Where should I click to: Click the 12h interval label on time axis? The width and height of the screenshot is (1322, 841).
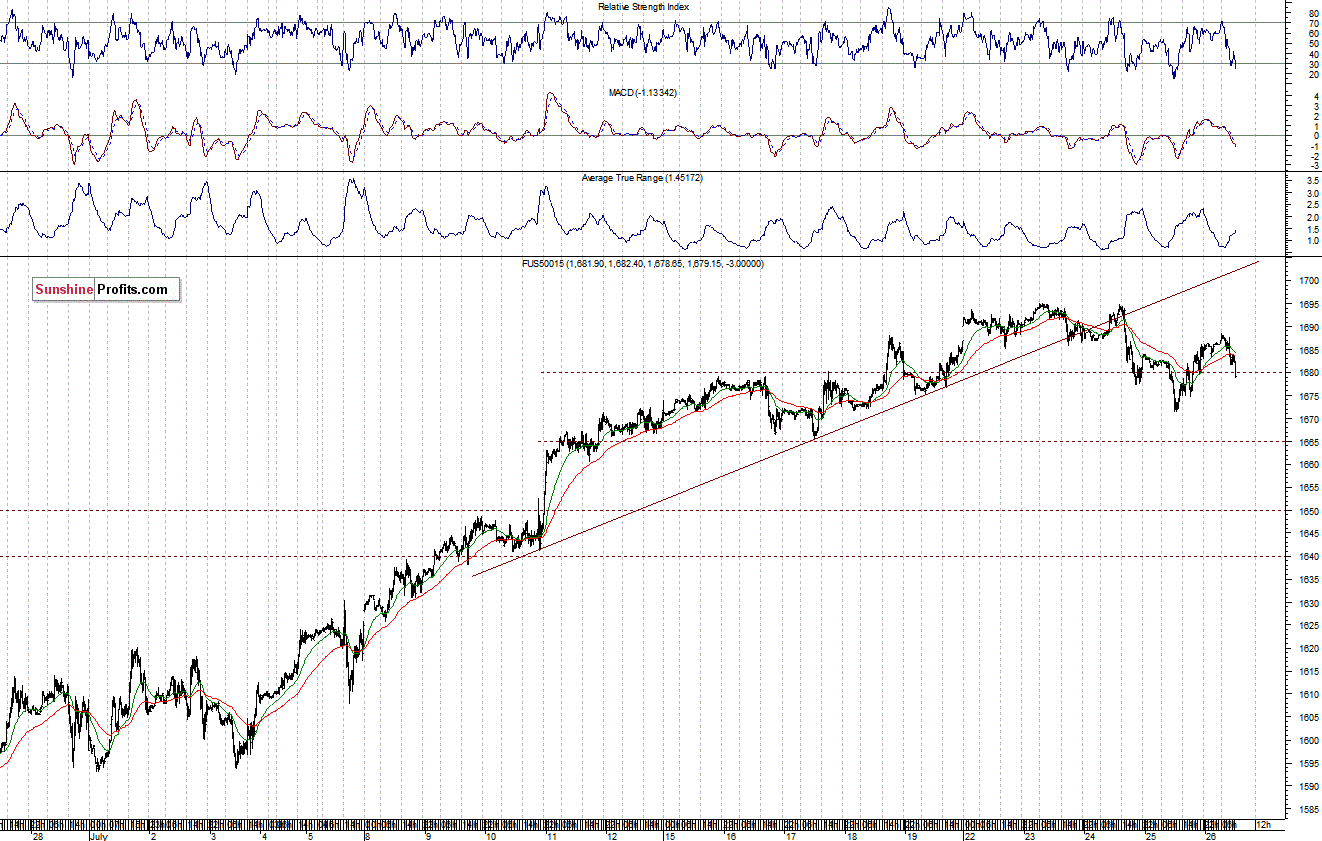[x=1262, y=824]
